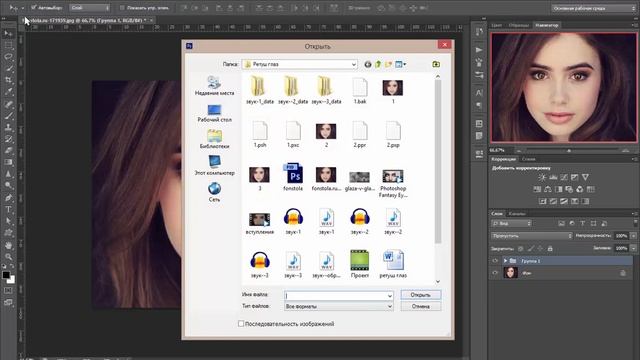Screen dimensions: 640x360
Task: Select the Pen tool
Action: click(8, 198)
